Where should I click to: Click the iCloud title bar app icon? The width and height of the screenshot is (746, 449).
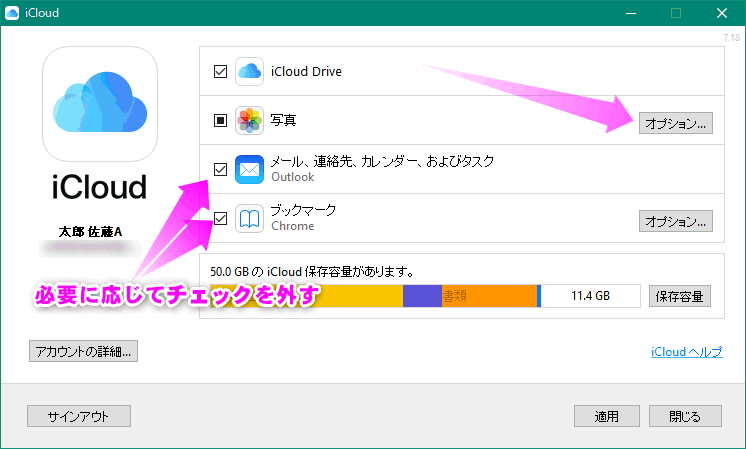13,13
